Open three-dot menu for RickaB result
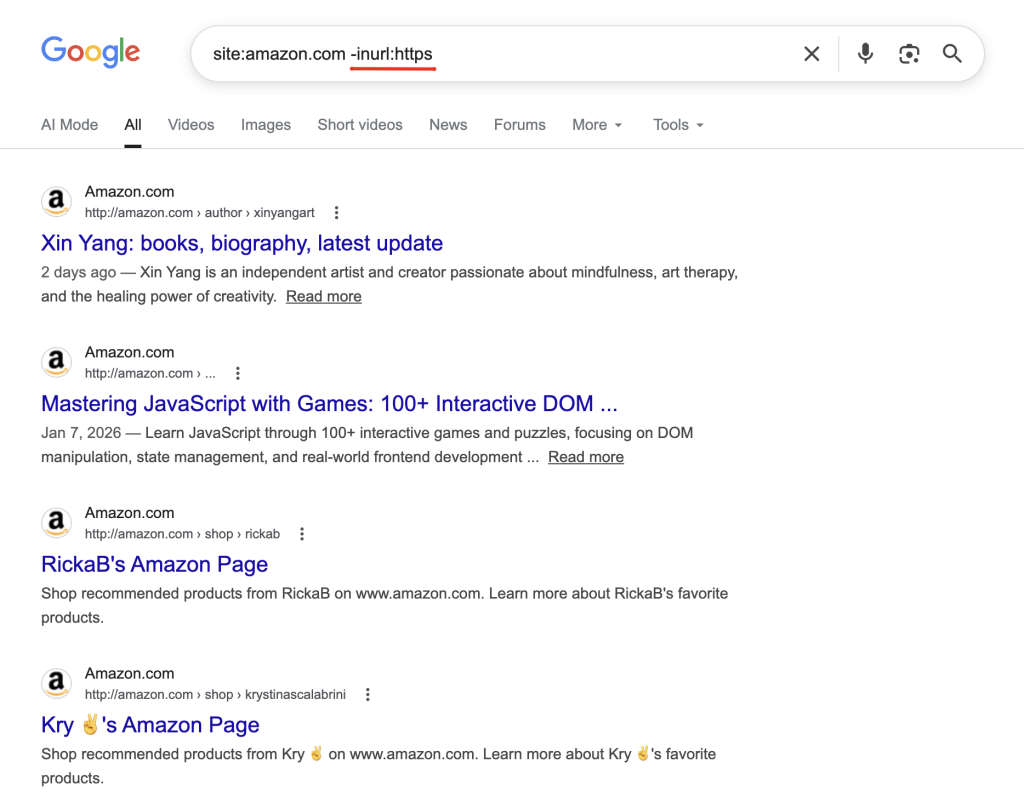 pos(302,534)
